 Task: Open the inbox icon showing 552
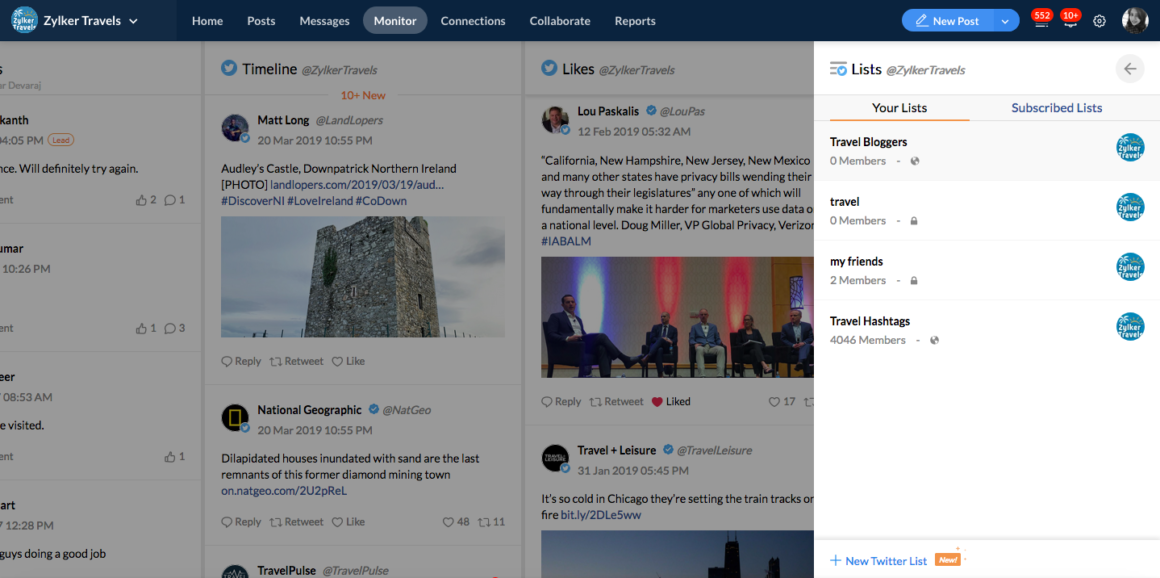tap(1041, 21)
